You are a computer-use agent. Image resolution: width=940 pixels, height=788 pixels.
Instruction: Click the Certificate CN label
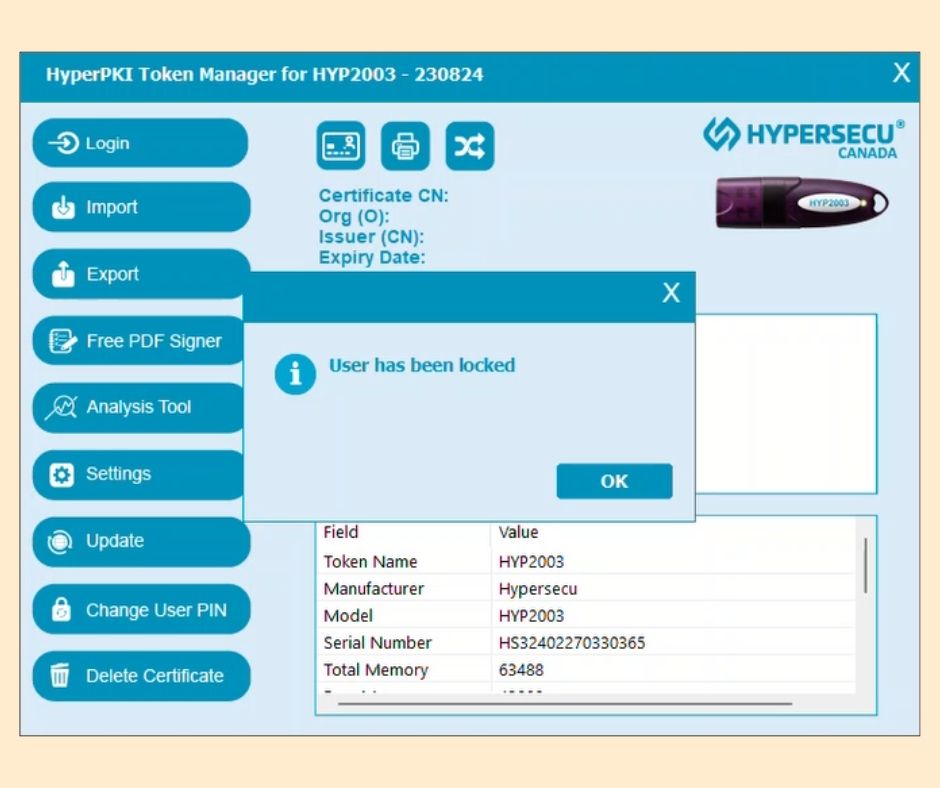[x=384, y=196]
